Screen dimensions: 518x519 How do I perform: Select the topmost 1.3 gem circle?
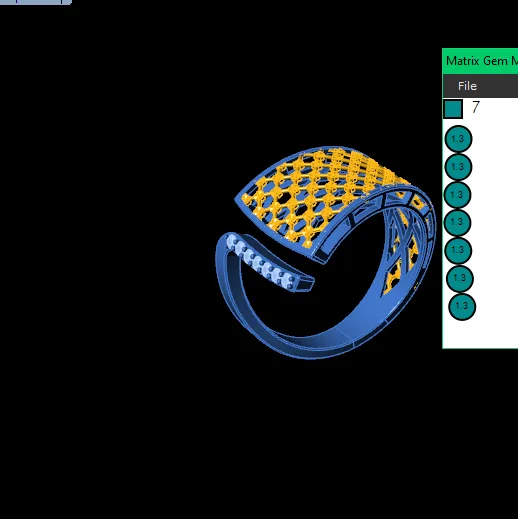[x=458, y=139]
